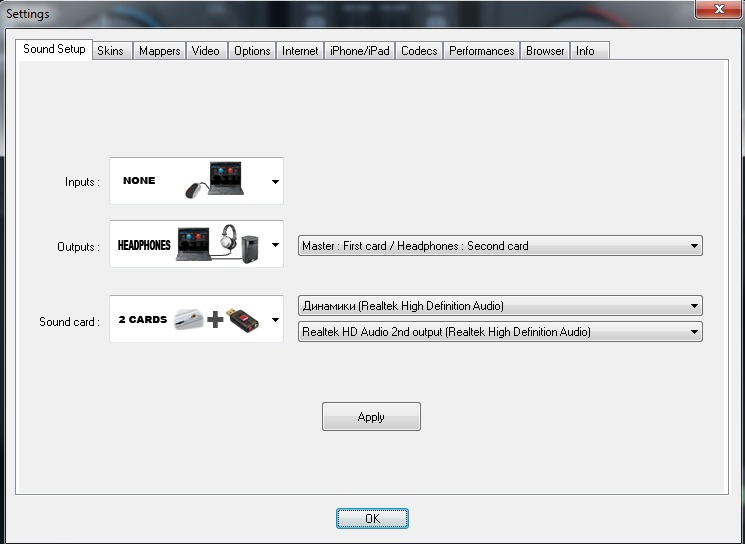Click the laptop image in Outputs
Image resolution: width=745 pixels, height=544 pixels.
193,244
